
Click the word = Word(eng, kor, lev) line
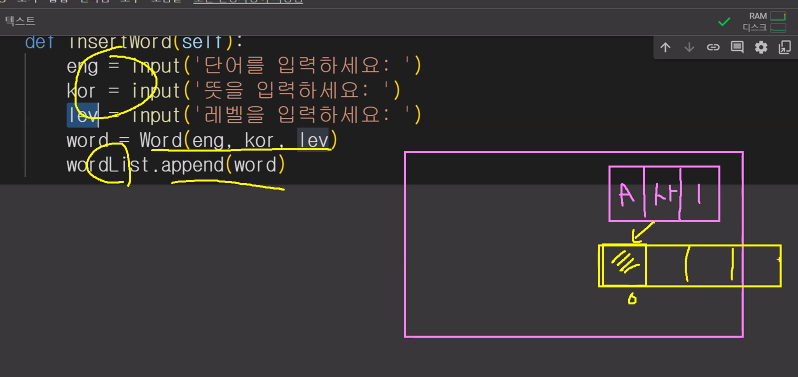[x=202, y=140]
